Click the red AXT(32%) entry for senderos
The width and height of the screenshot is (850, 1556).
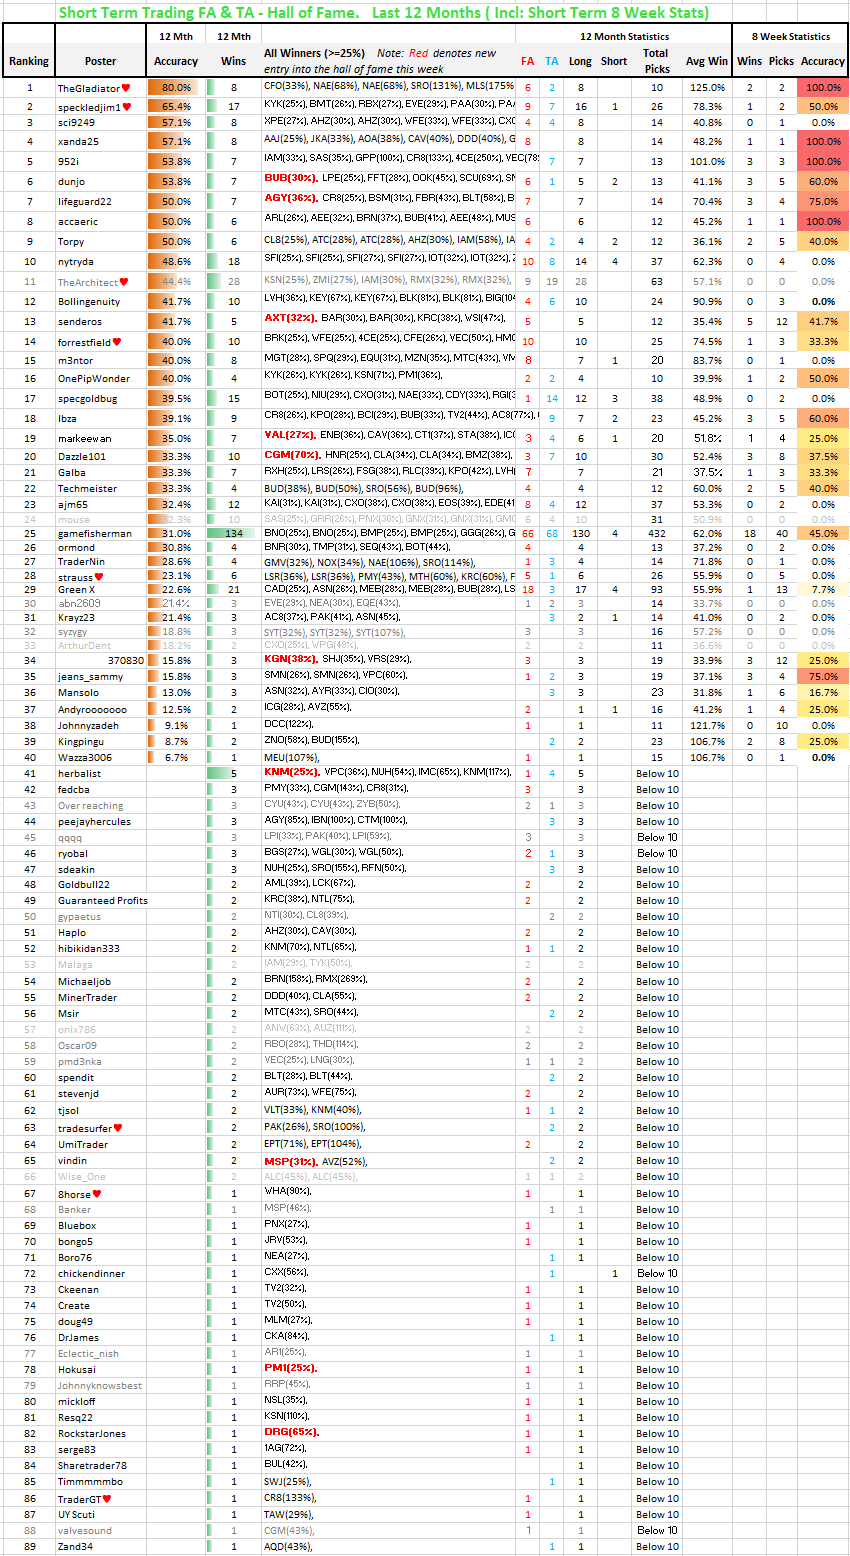coord(290,319)
